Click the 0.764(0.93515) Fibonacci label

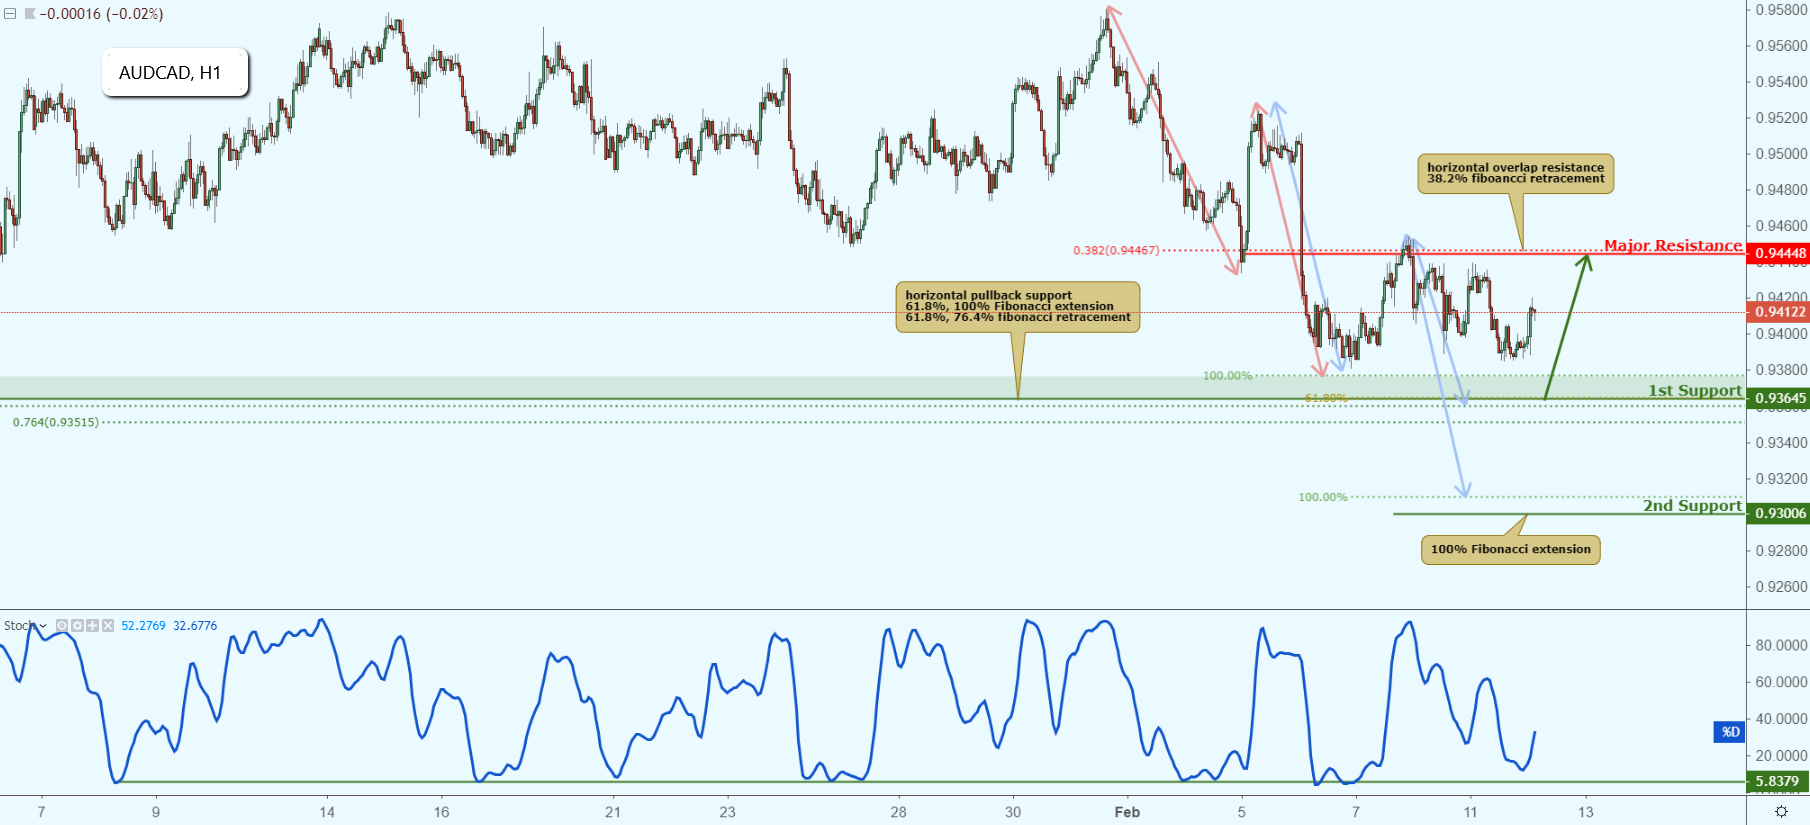(56, 422)
